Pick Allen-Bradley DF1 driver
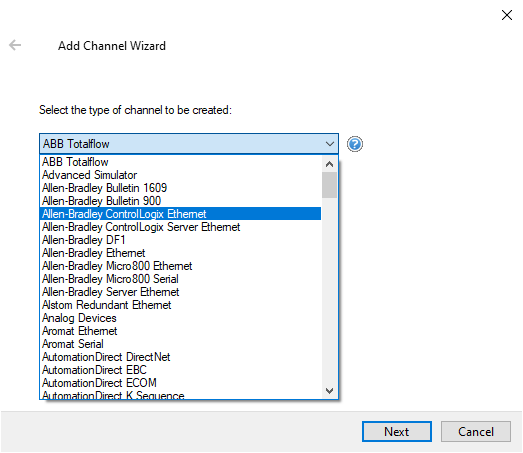The image size is (523, 453). point(180,240)
